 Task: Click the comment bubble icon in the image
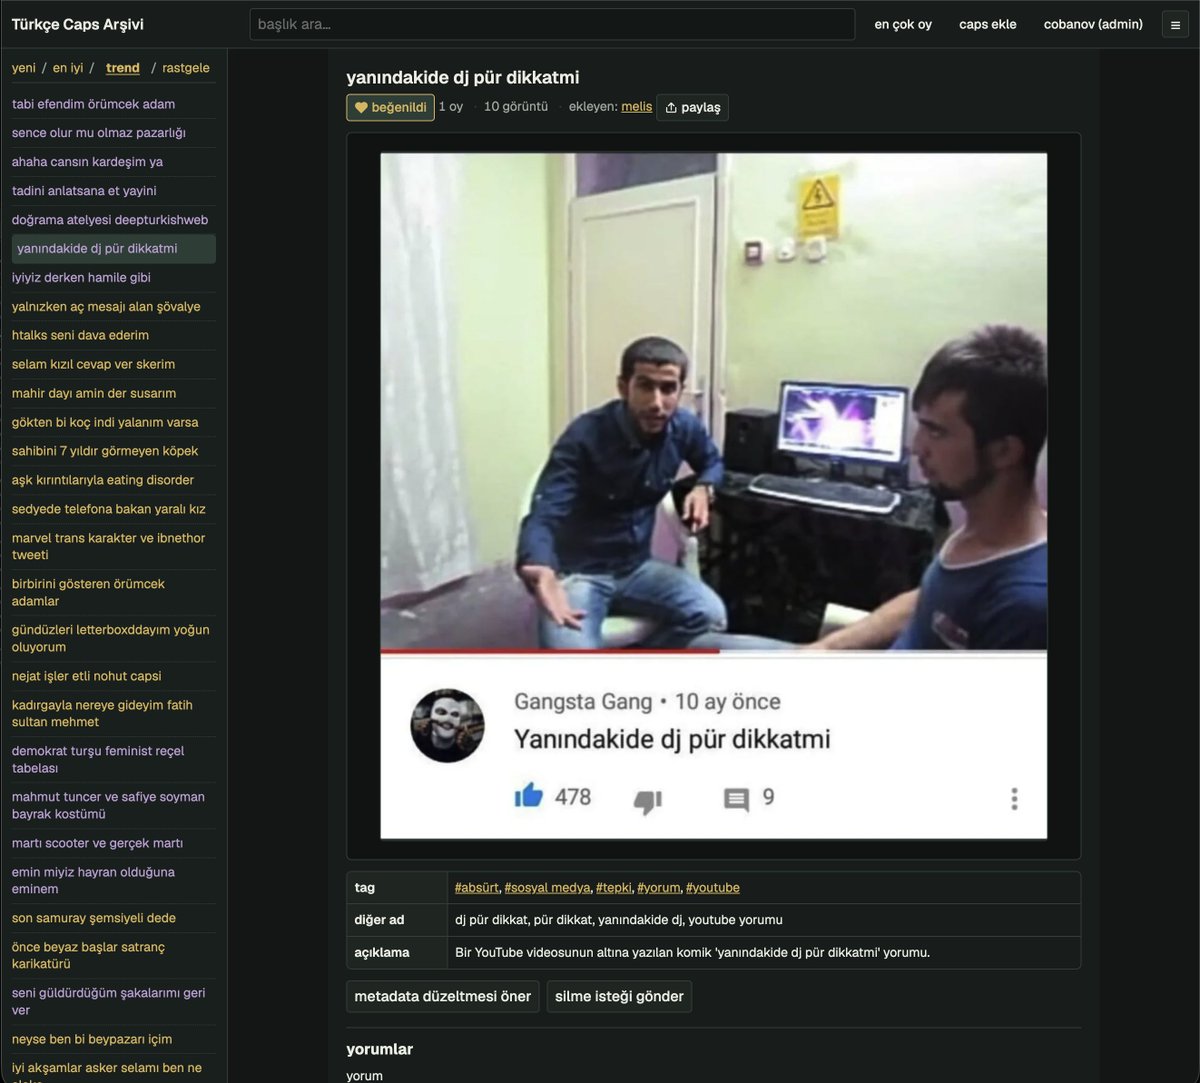736,800
